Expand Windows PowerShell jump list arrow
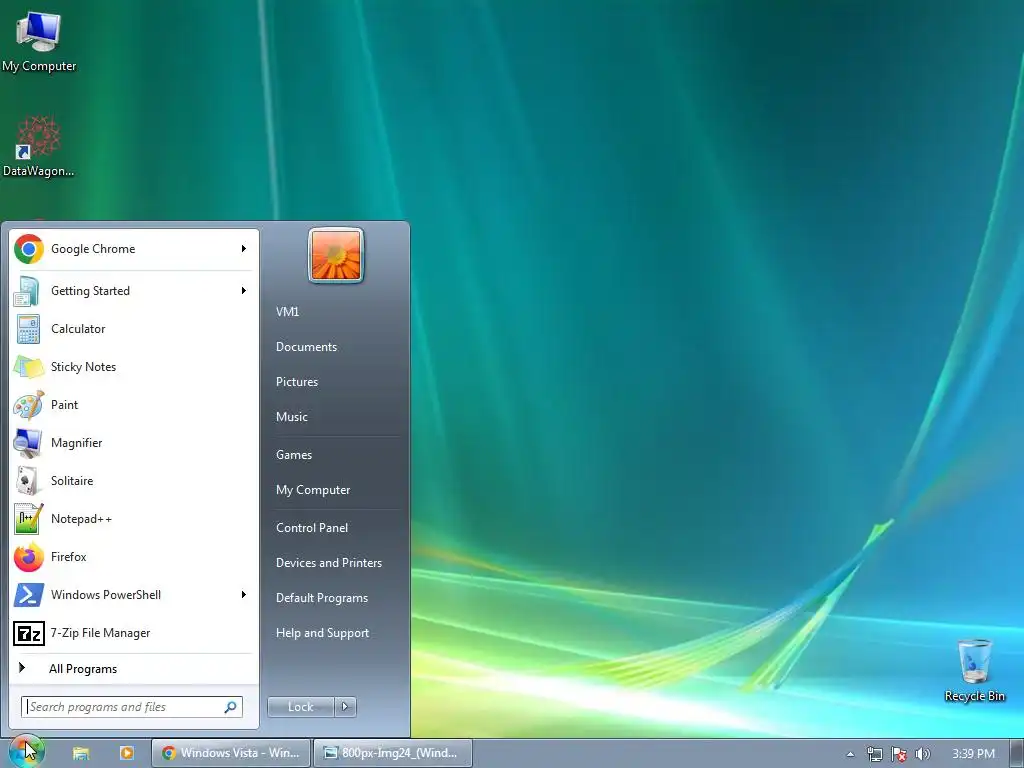The image size is (1024, 768). point(244,594)
